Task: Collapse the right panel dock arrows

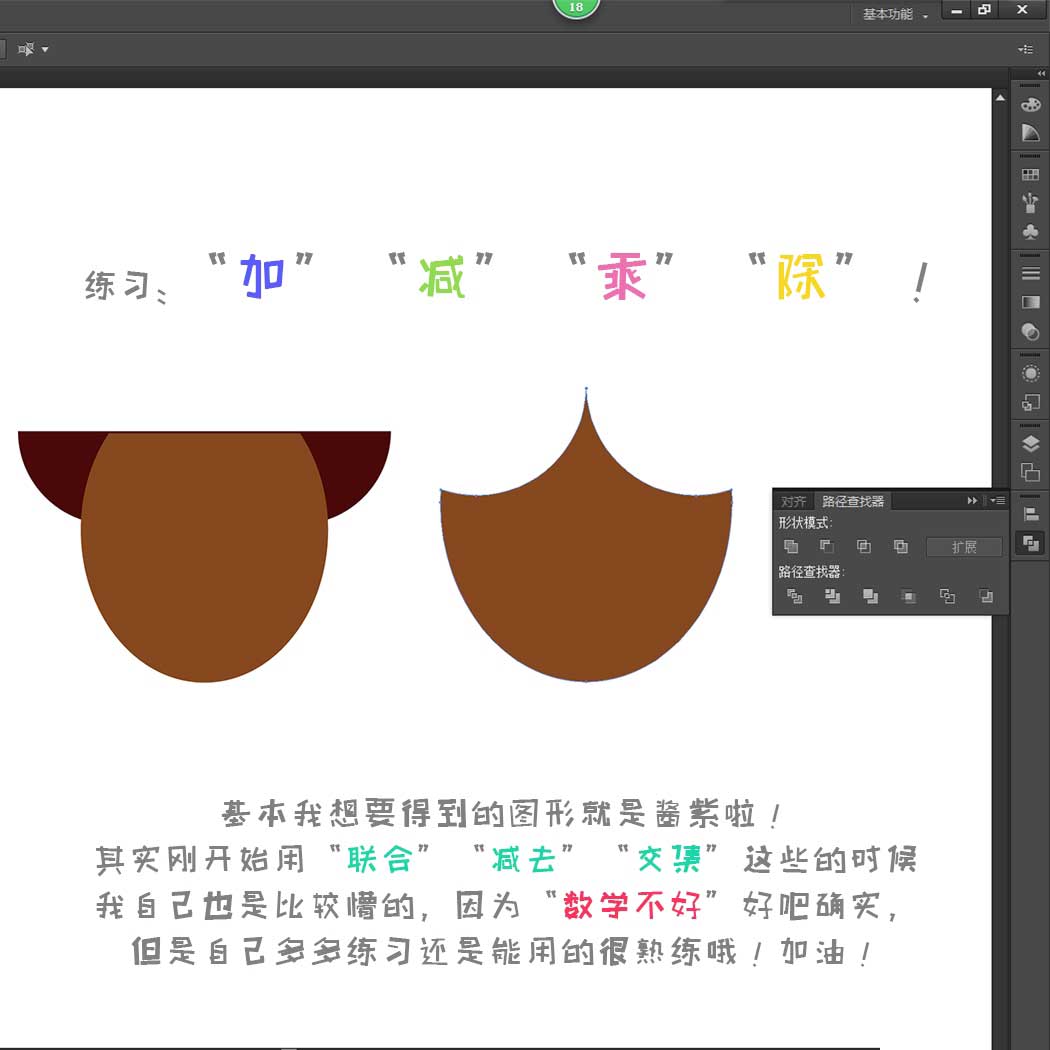Action: pyautogui.click(x=1041, y=73)
